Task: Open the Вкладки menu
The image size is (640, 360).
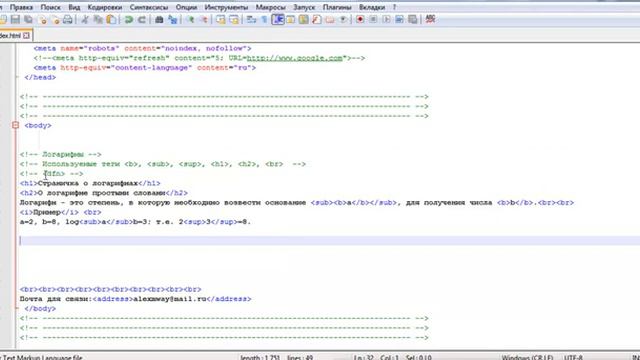Action: [x=372, y=7]
